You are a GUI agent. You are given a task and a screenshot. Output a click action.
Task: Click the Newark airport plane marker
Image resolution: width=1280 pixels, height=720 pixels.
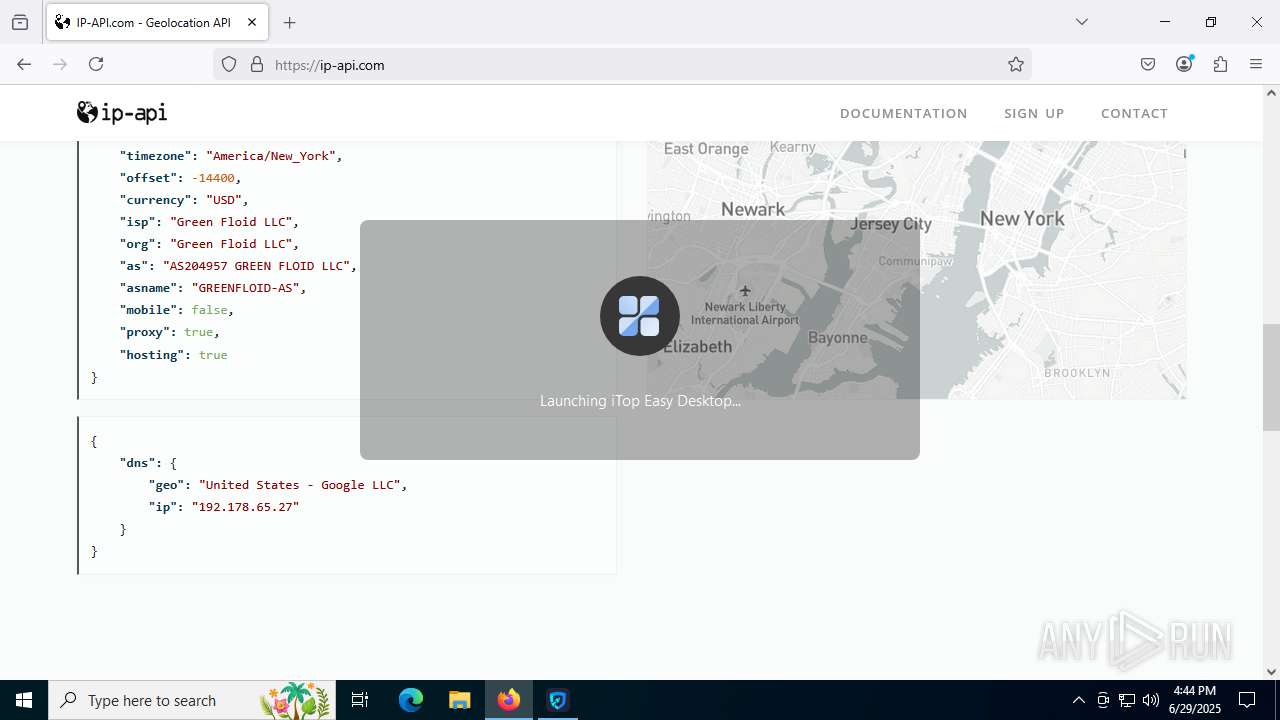(x=744, y=291)
